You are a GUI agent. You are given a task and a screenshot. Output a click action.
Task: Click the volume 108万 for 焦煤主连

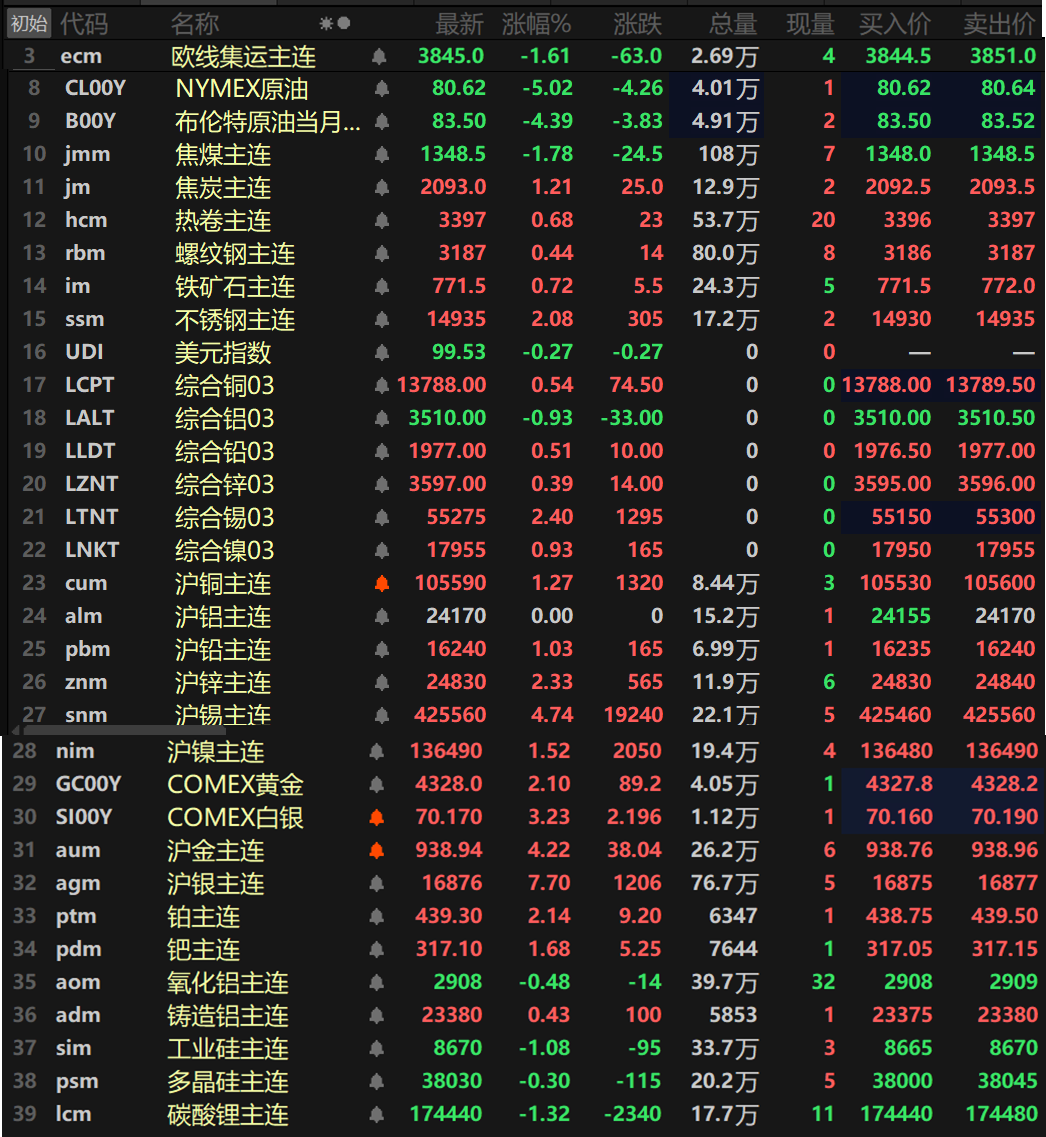[x=728, y=154]
